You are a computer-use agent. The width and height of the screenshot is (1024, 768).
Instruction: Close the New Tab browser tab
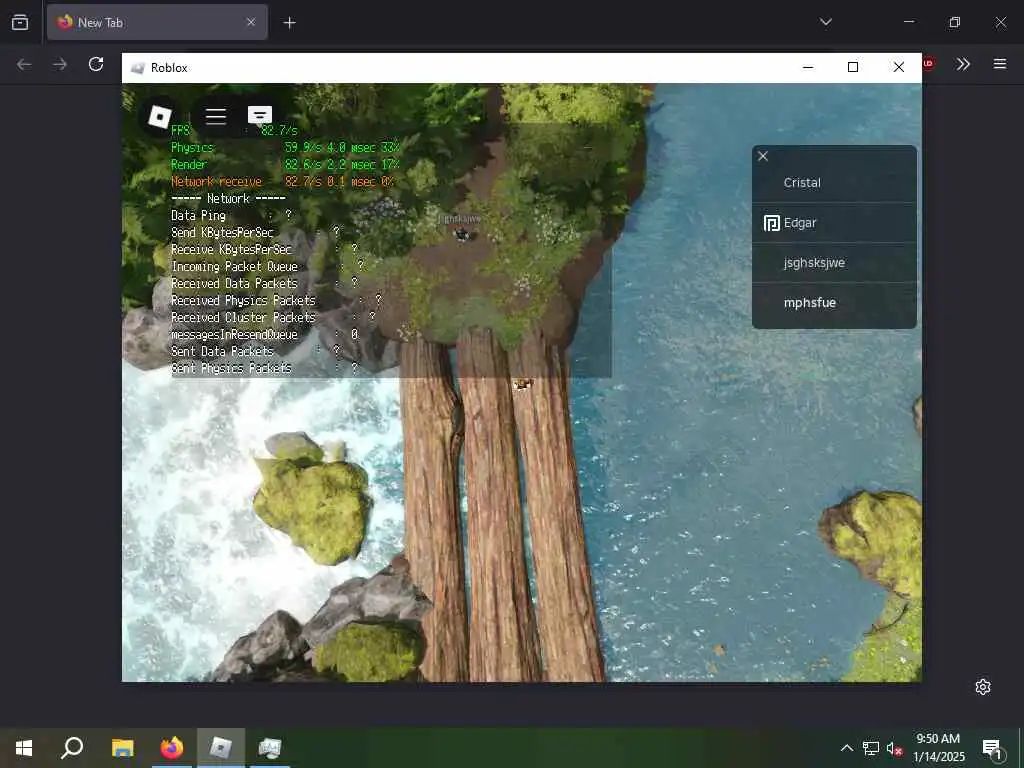[251, 22]
